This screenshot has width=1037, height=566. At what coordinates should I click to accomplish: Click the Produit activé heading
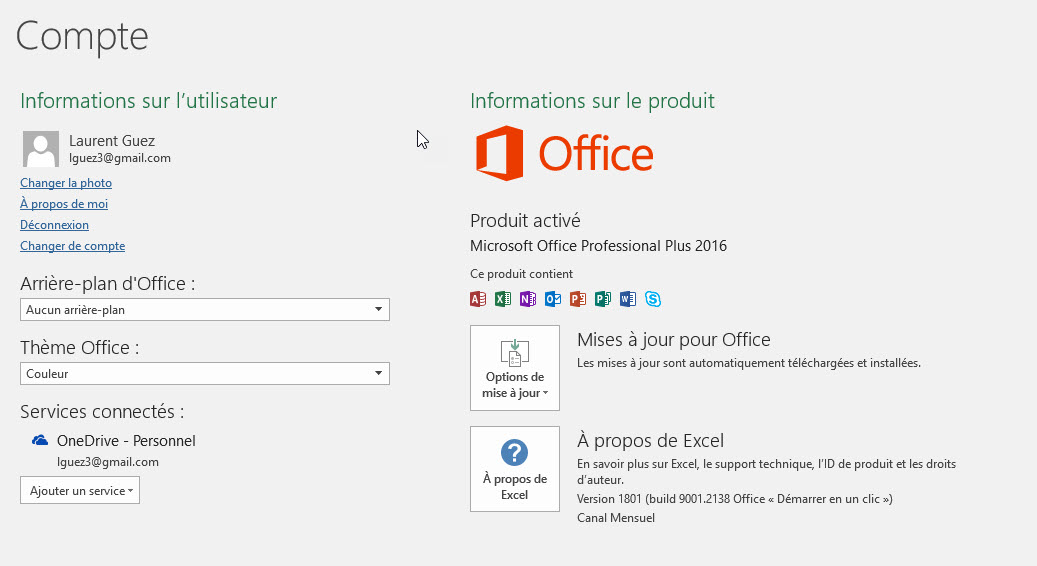point(525,220)
